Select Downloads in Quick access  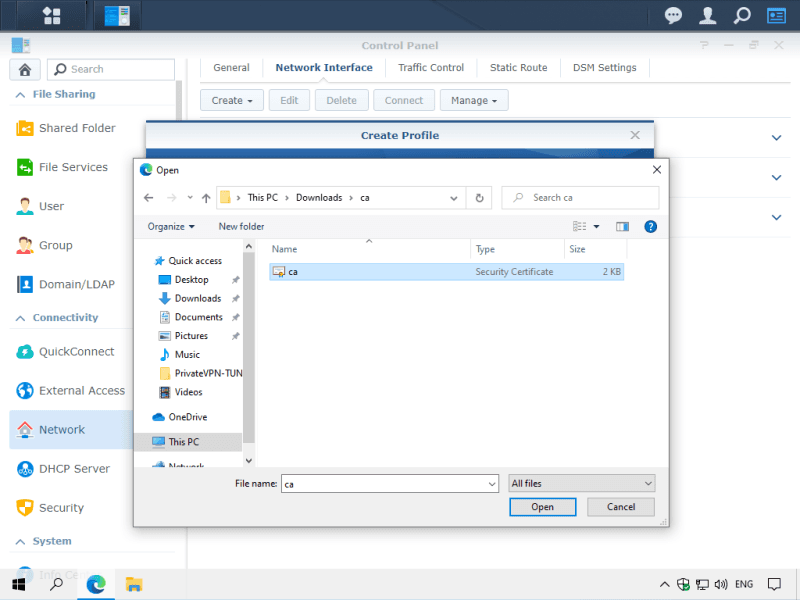[x=197, y=298]
